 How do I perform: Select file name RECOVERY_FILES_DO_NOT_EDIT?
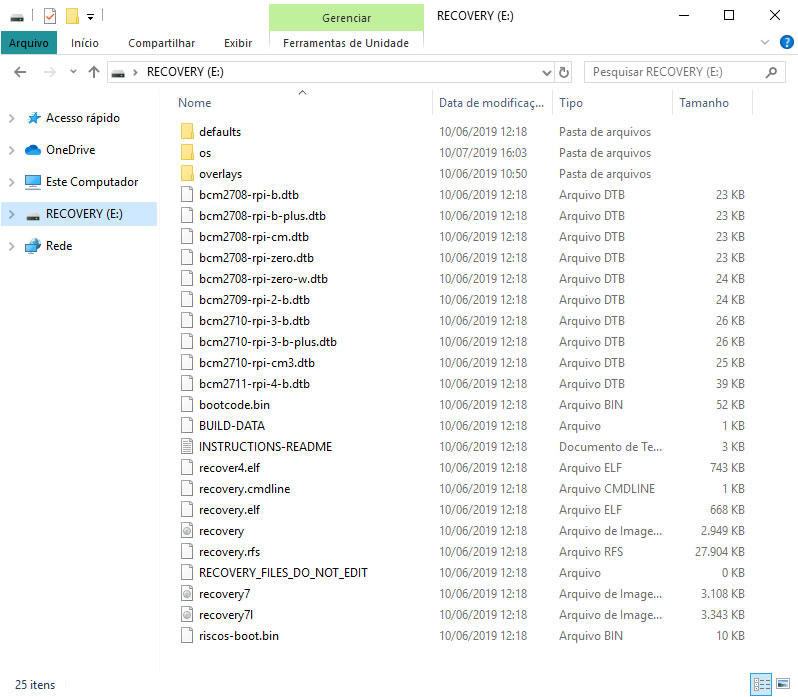pyautogui.click(x=283, y=572)
